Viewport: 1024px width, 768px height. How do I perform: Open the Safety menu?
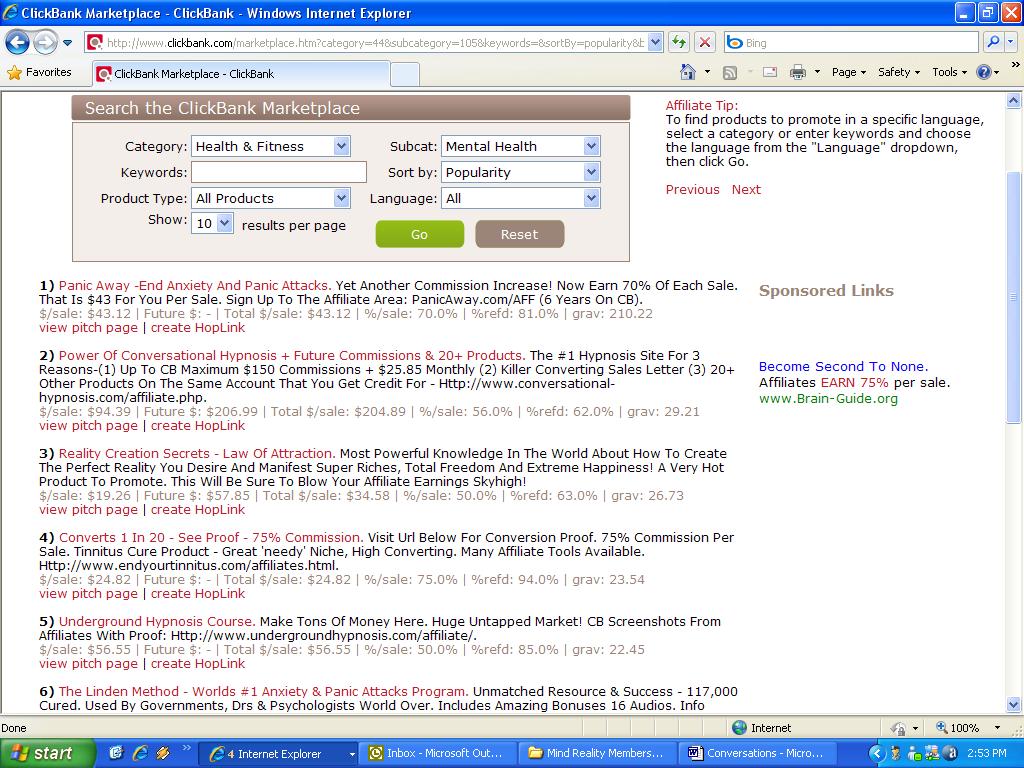899,72
